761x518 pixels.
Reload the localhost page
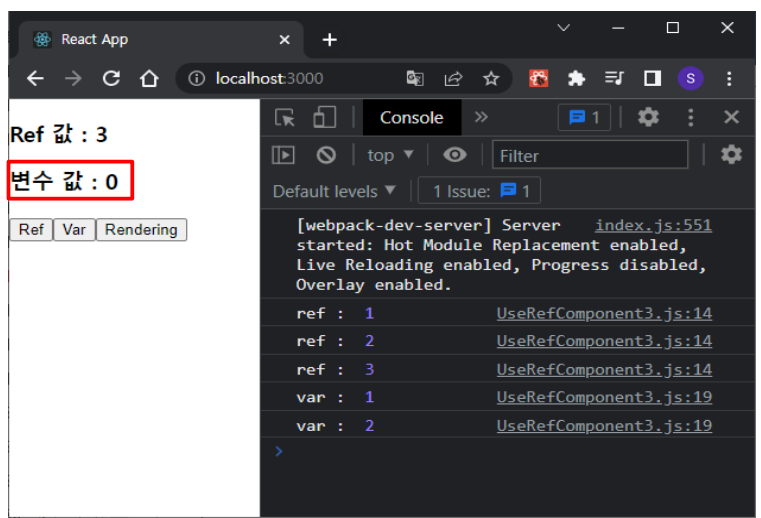coord(112,78)
